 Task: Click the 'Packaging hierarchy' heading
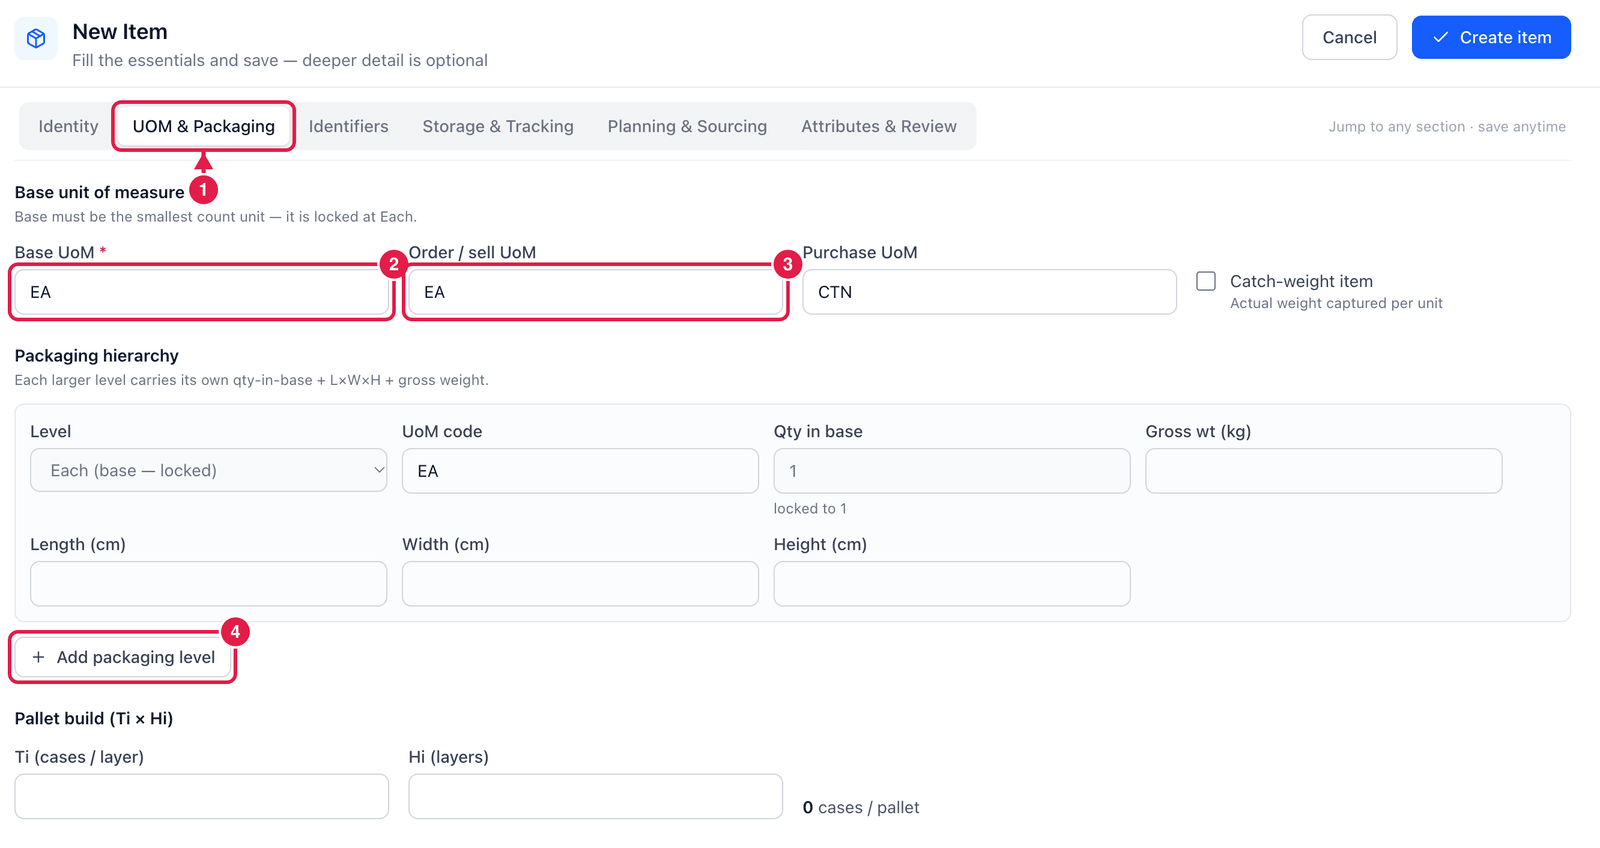click(x=97, y=355)
